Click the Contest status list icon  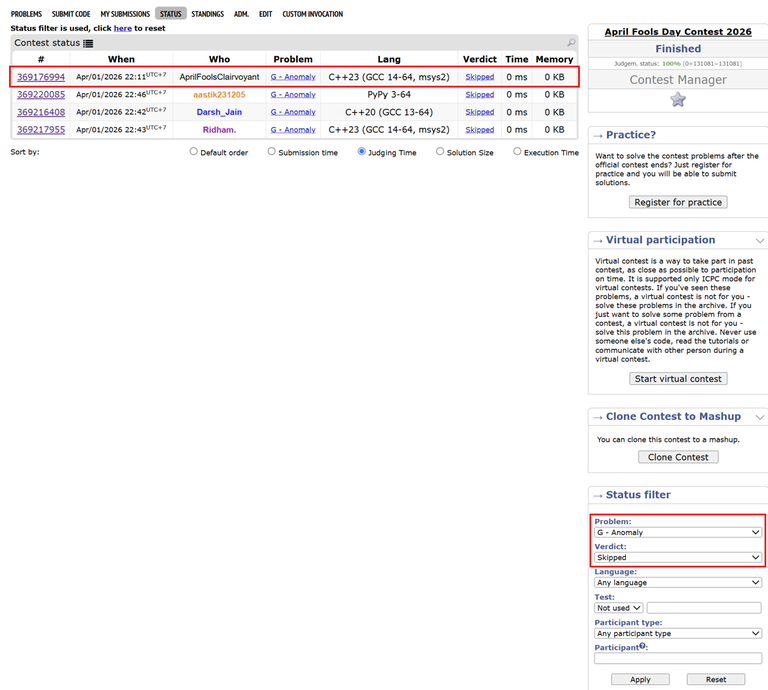click(x=88, y=44)
